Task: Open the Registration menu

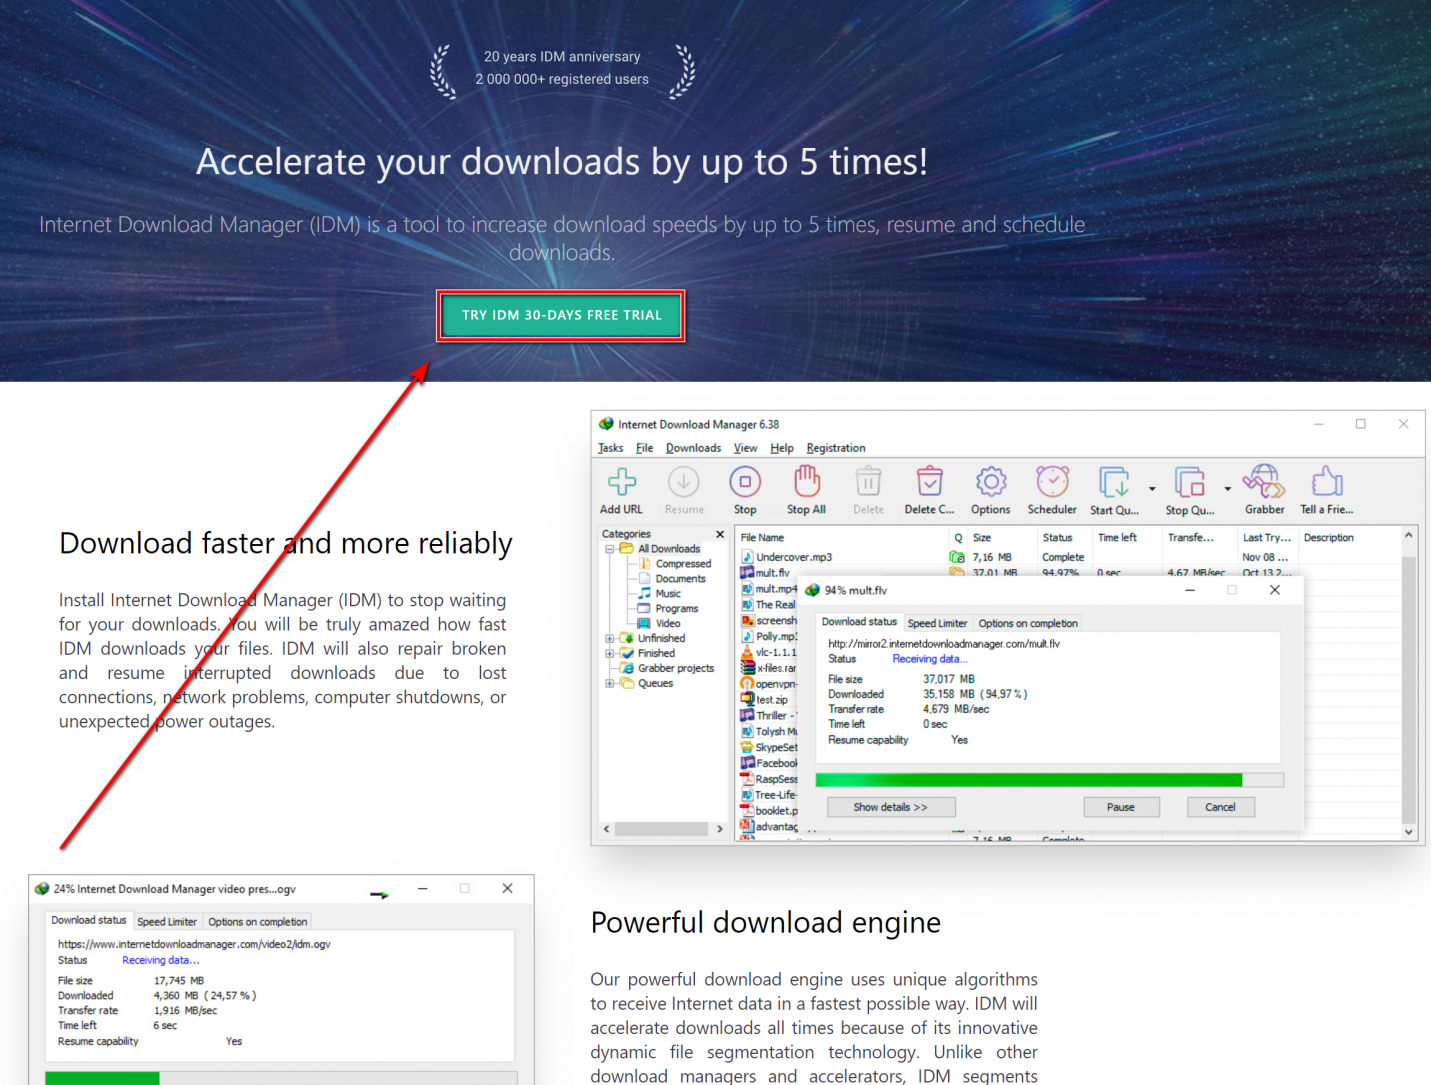Action: pos(836,448)
